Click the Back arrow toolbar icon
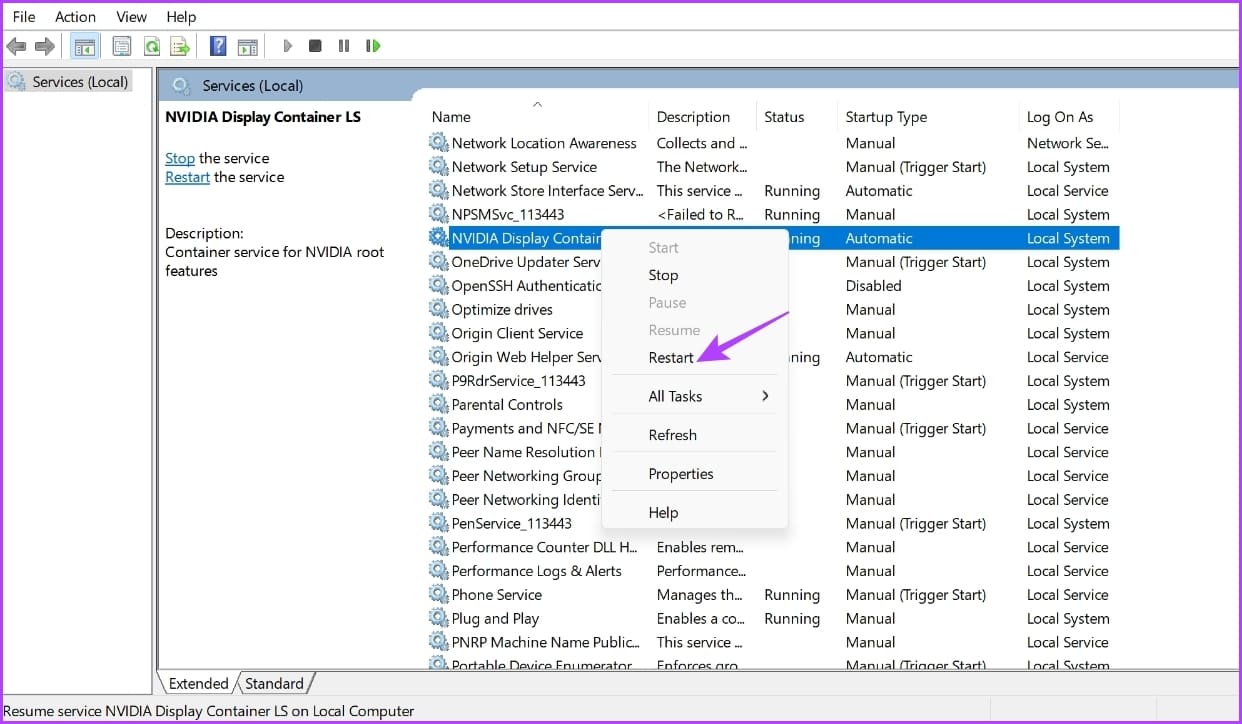Screen dimensions: 1242x724 pos(16,46)
